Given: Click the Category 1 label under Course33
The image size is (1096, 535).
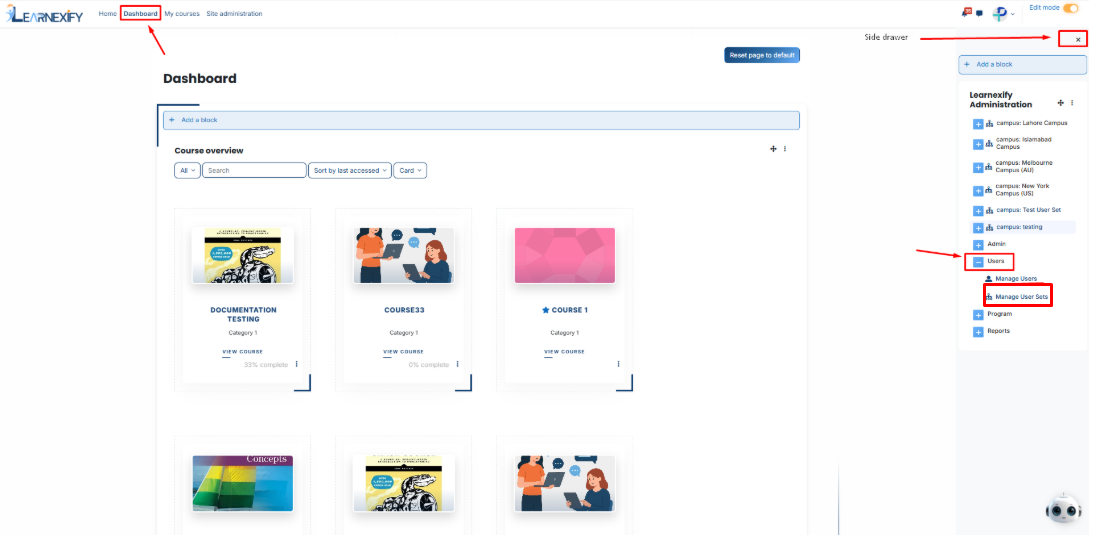Looking at the screenshot, I should (x=404, y=333).
